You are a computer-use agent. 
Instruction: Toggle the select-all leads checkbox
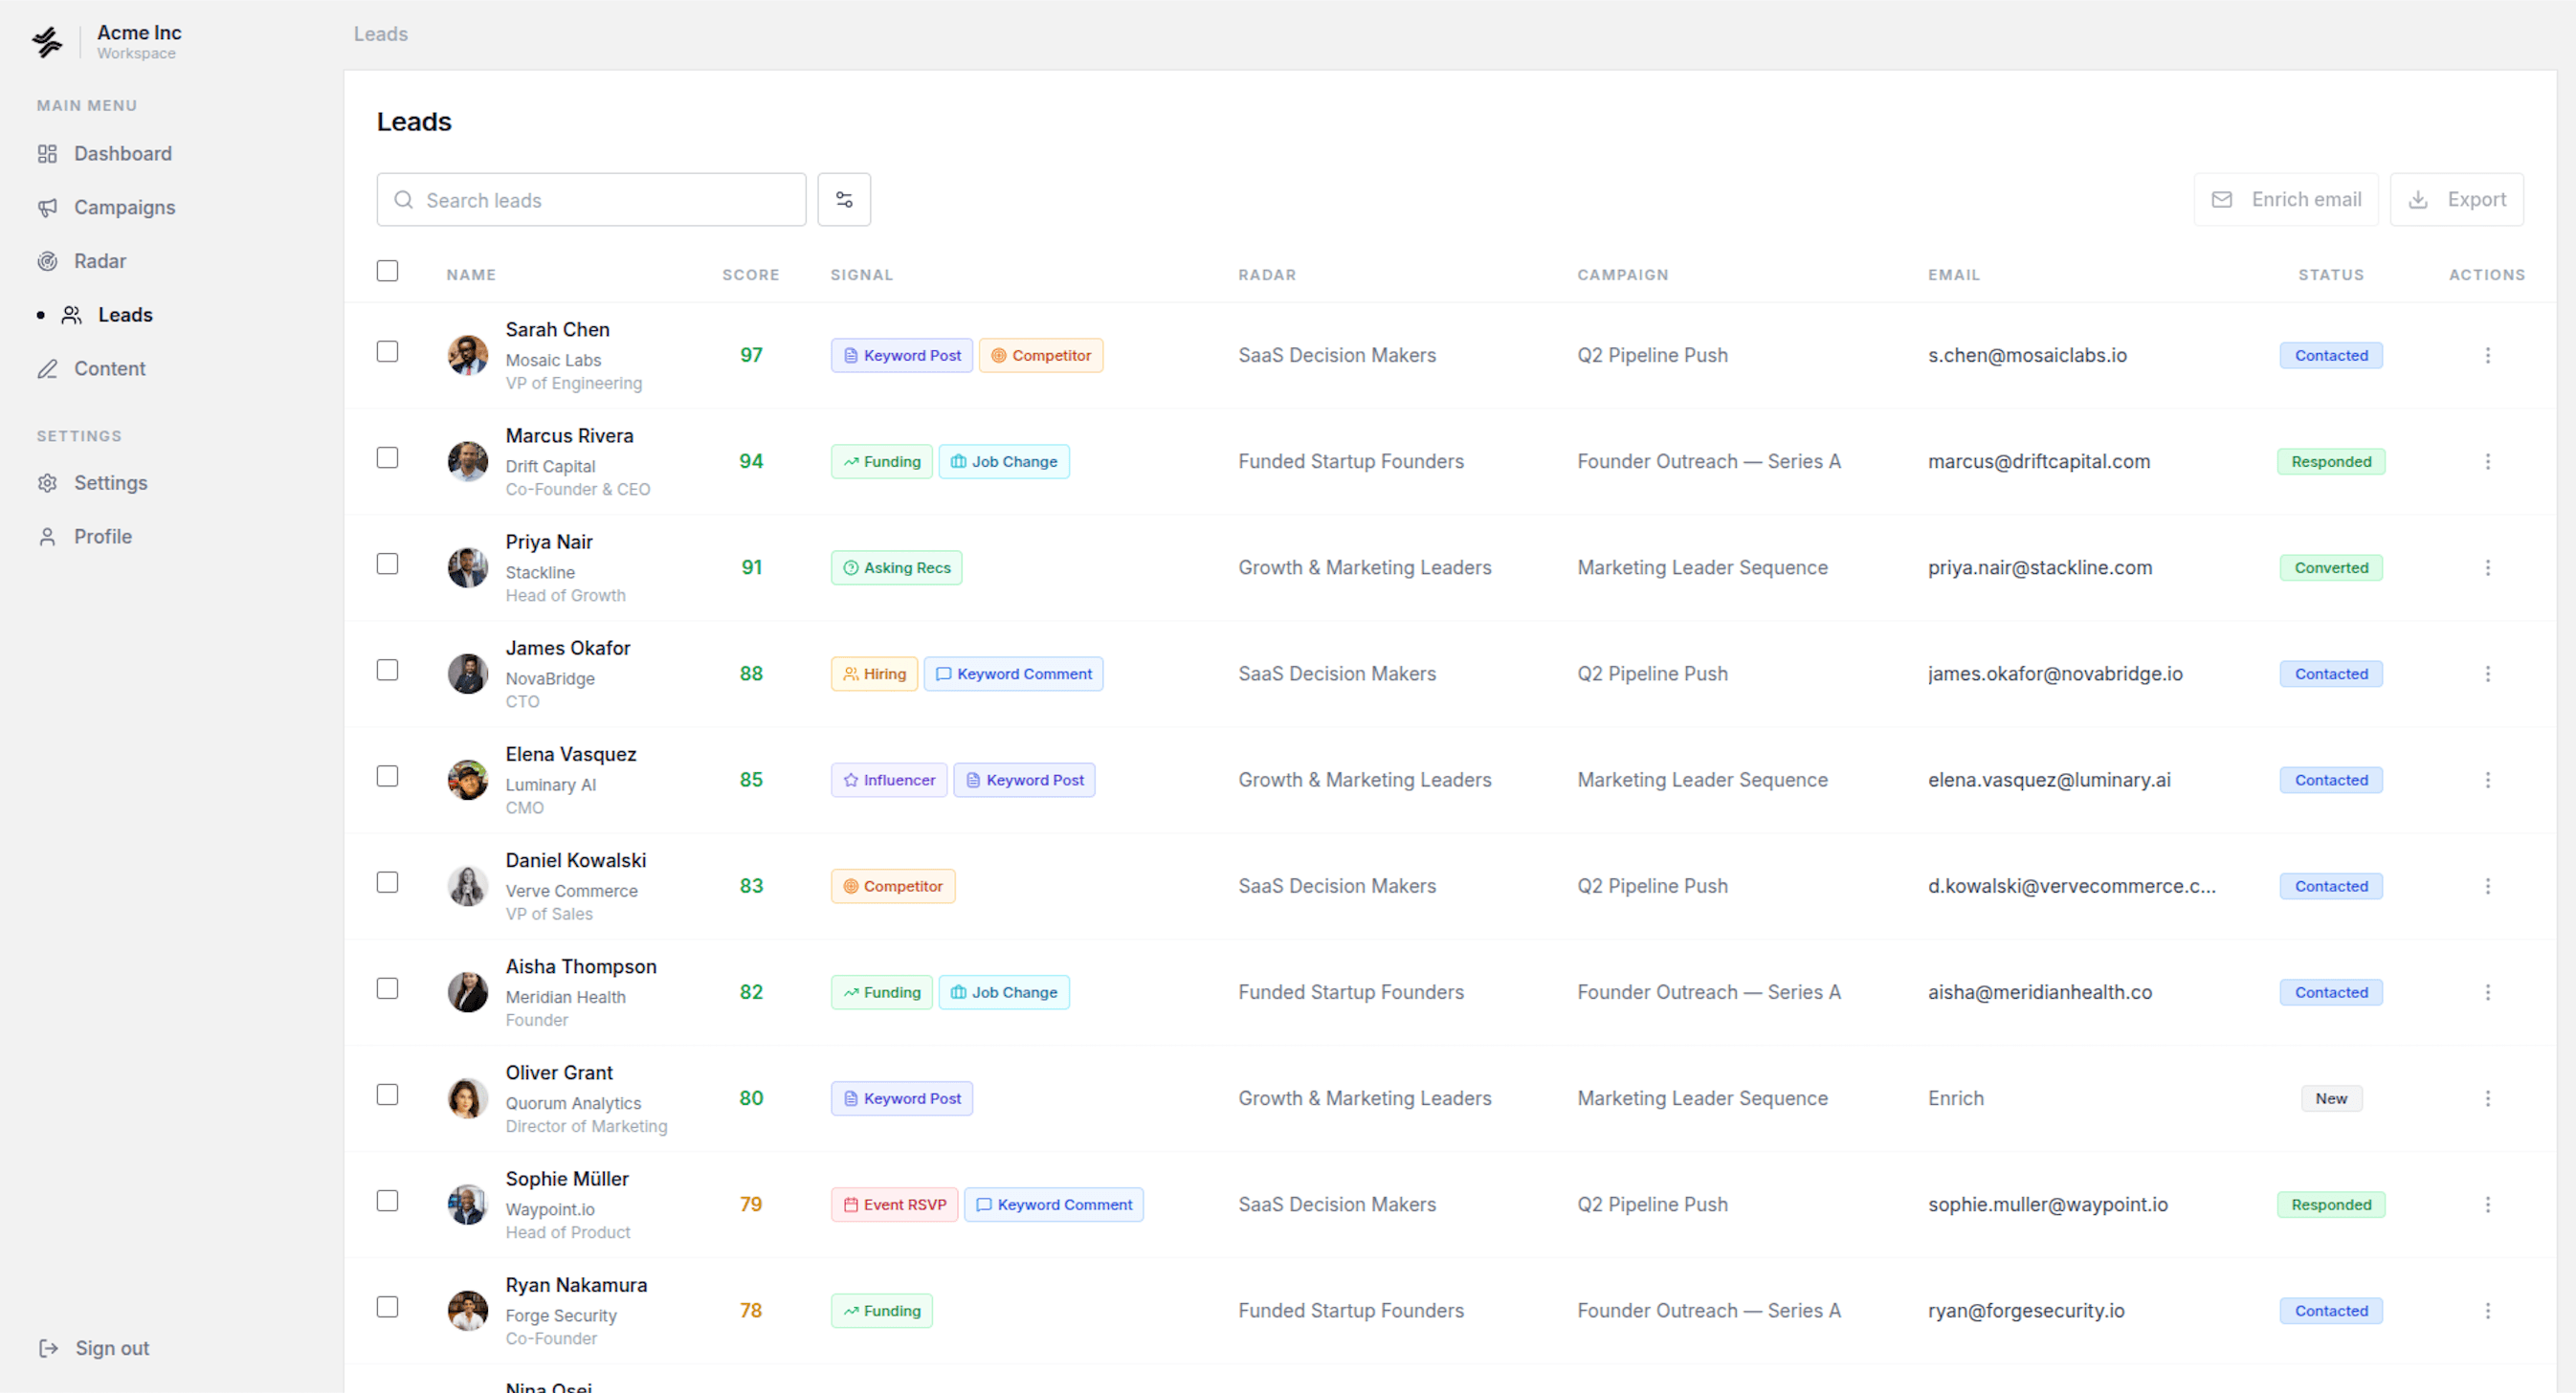pyautogui.click(x=387, y=271)
